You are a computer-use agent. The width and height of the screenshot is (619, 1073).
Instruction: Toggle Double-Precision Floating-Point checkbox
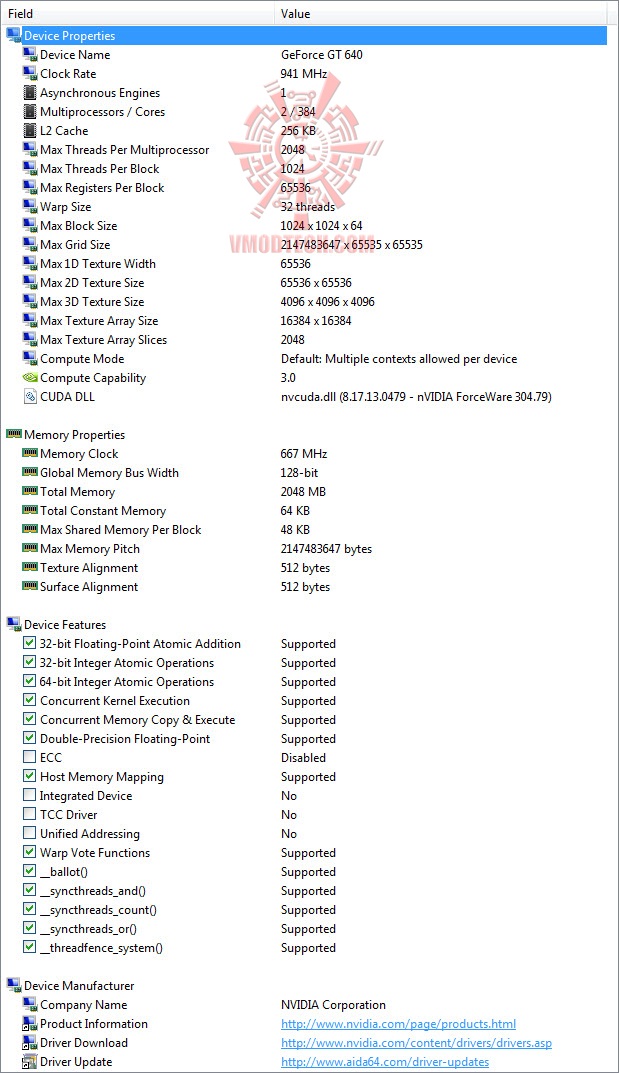click(29, 738)
